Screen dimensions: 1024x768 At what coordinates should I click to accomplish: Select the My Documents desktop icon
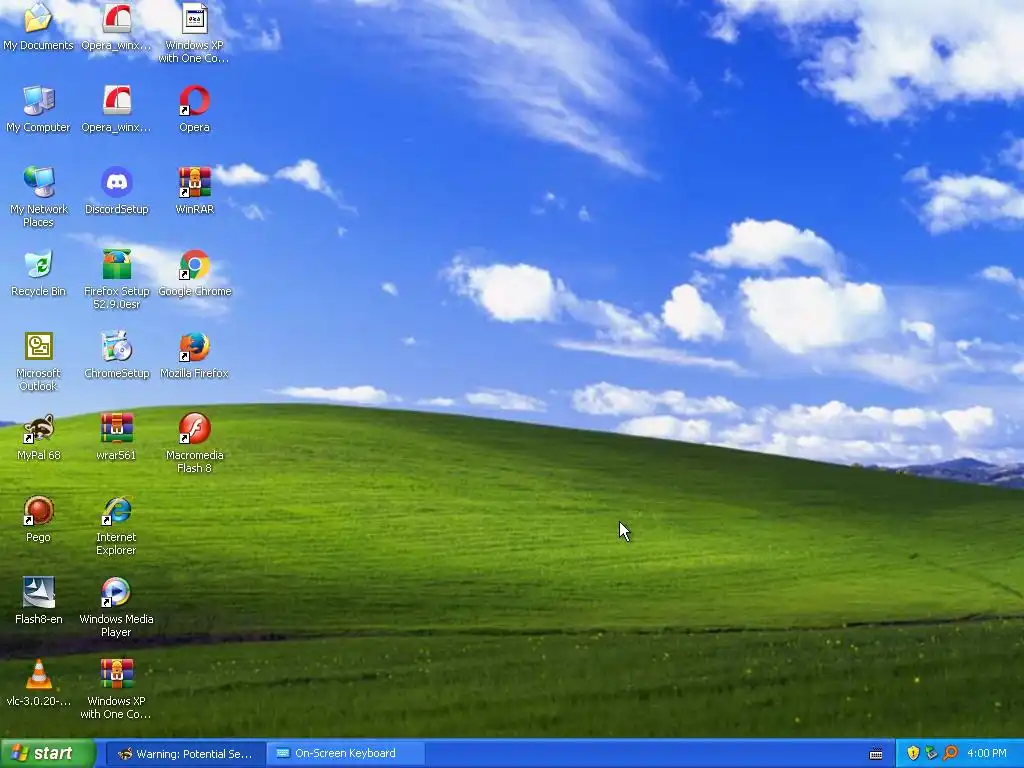pyautogui.click(x=38, y=20)
